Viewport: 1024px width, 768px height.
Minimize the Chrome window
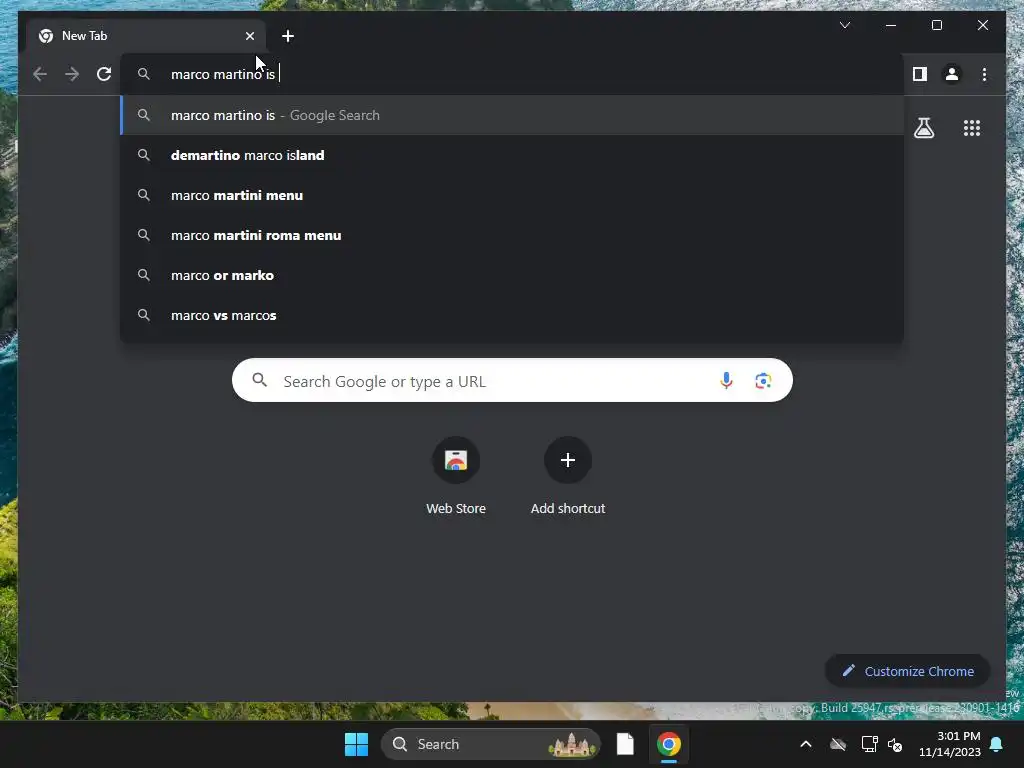[891, 25]
